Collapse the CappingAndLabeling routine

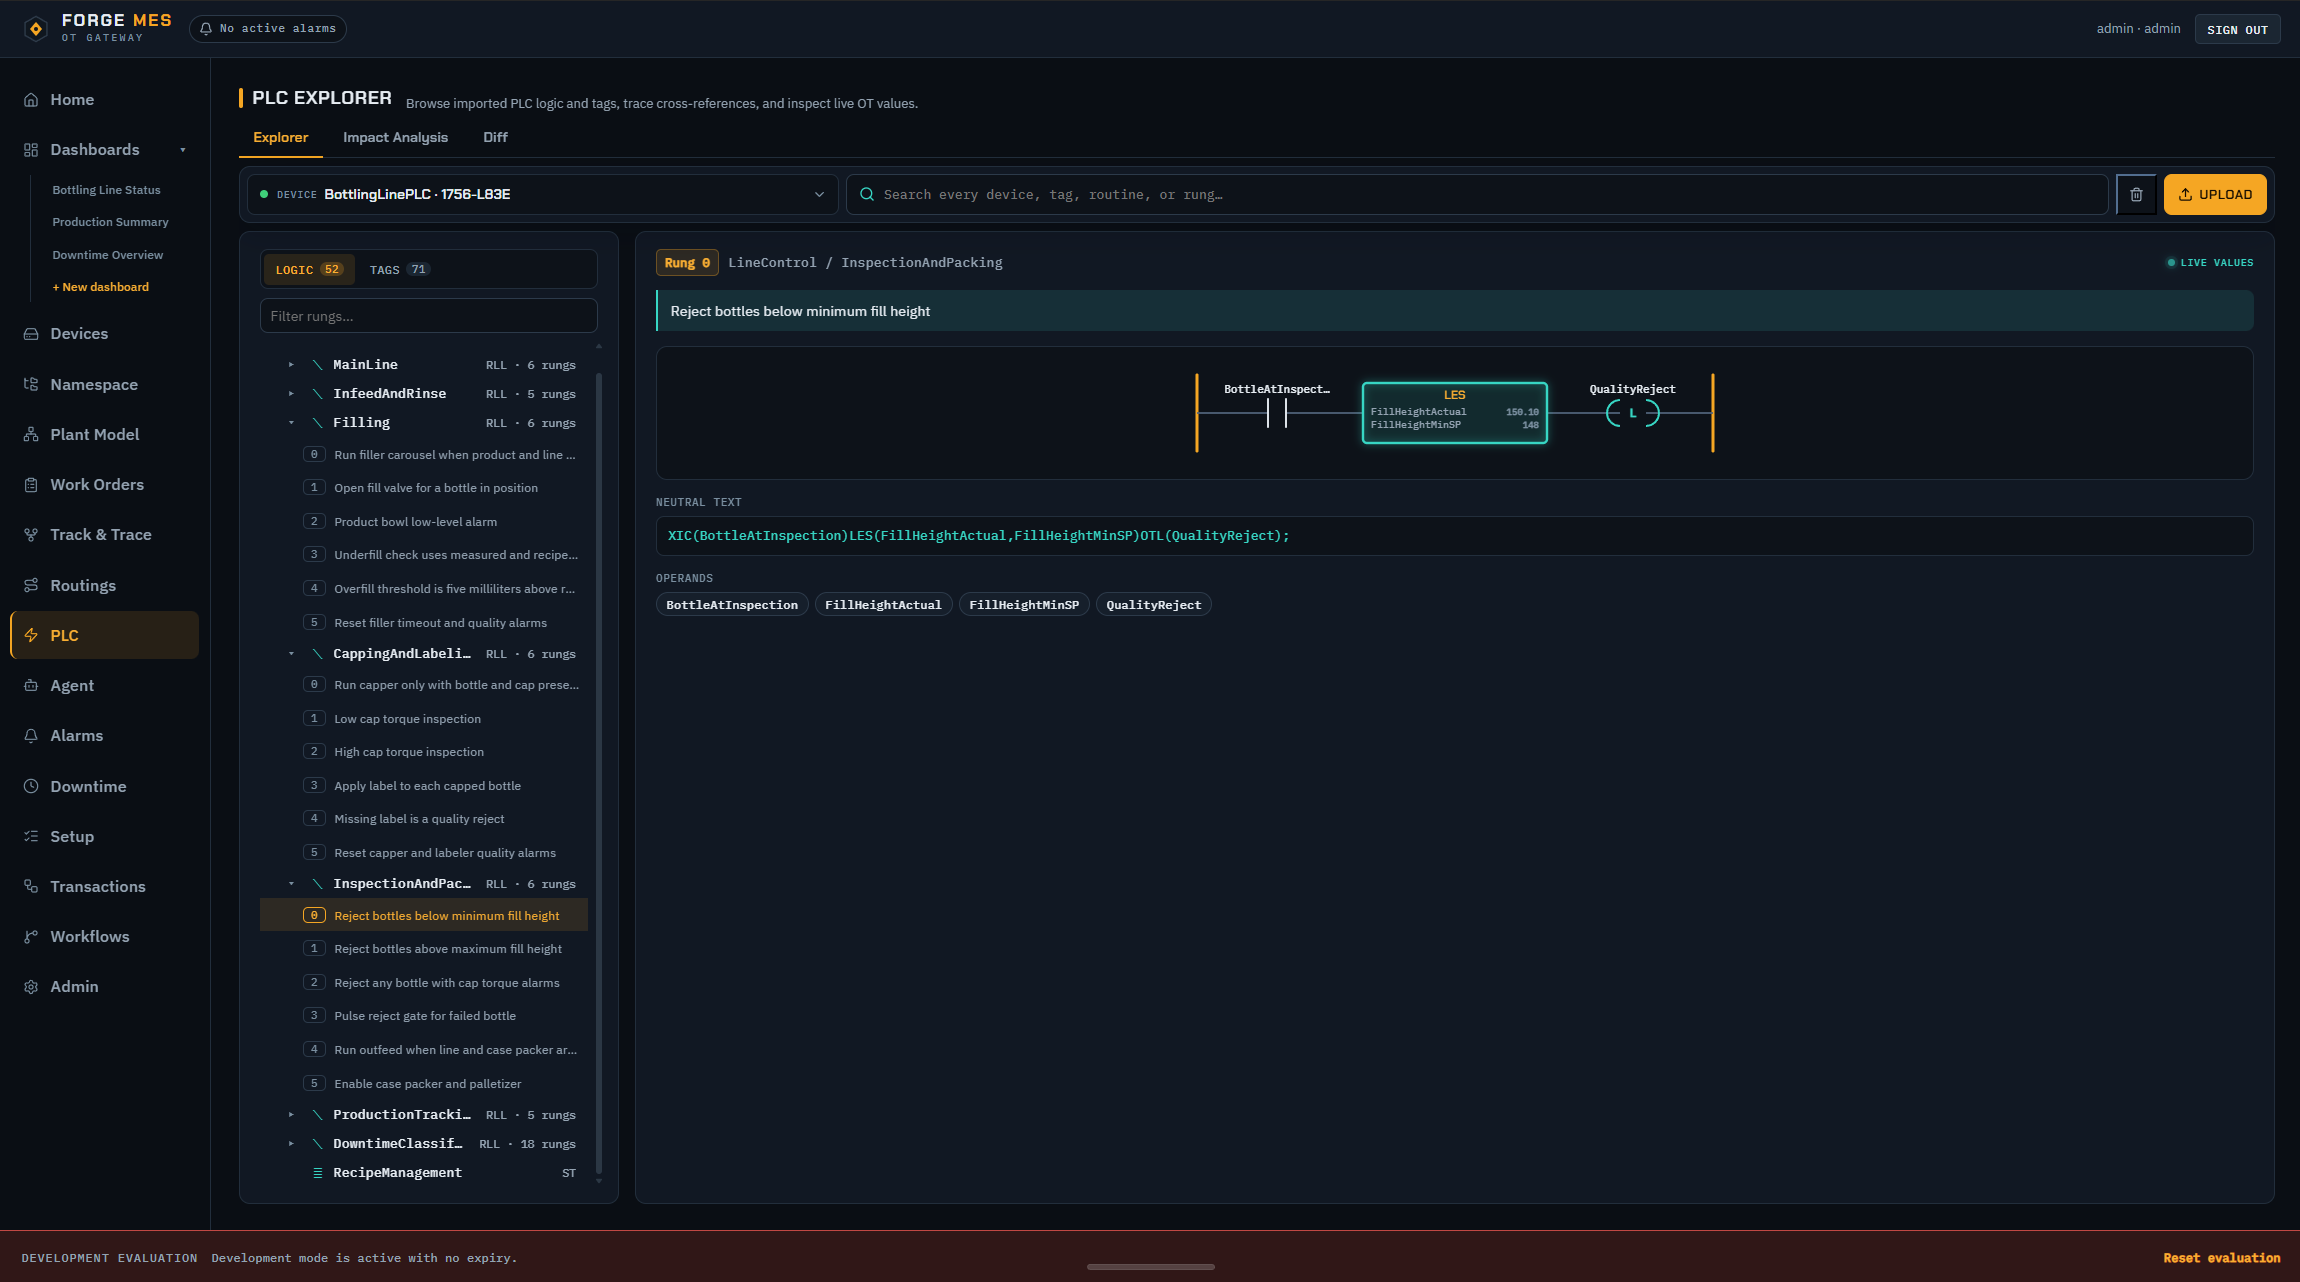pos(291,654)
